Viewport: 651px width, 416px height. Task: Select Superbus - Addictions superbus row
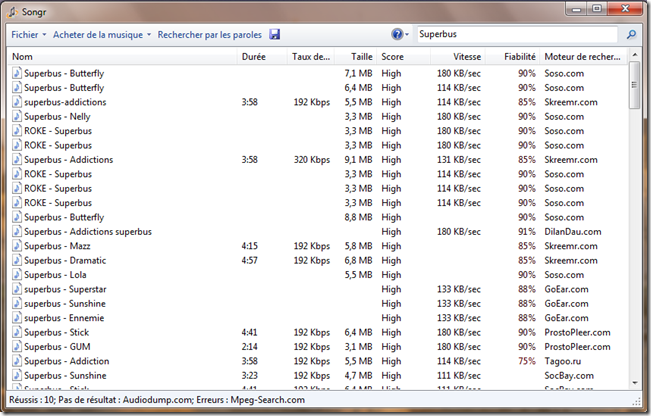tap(318, 231)
